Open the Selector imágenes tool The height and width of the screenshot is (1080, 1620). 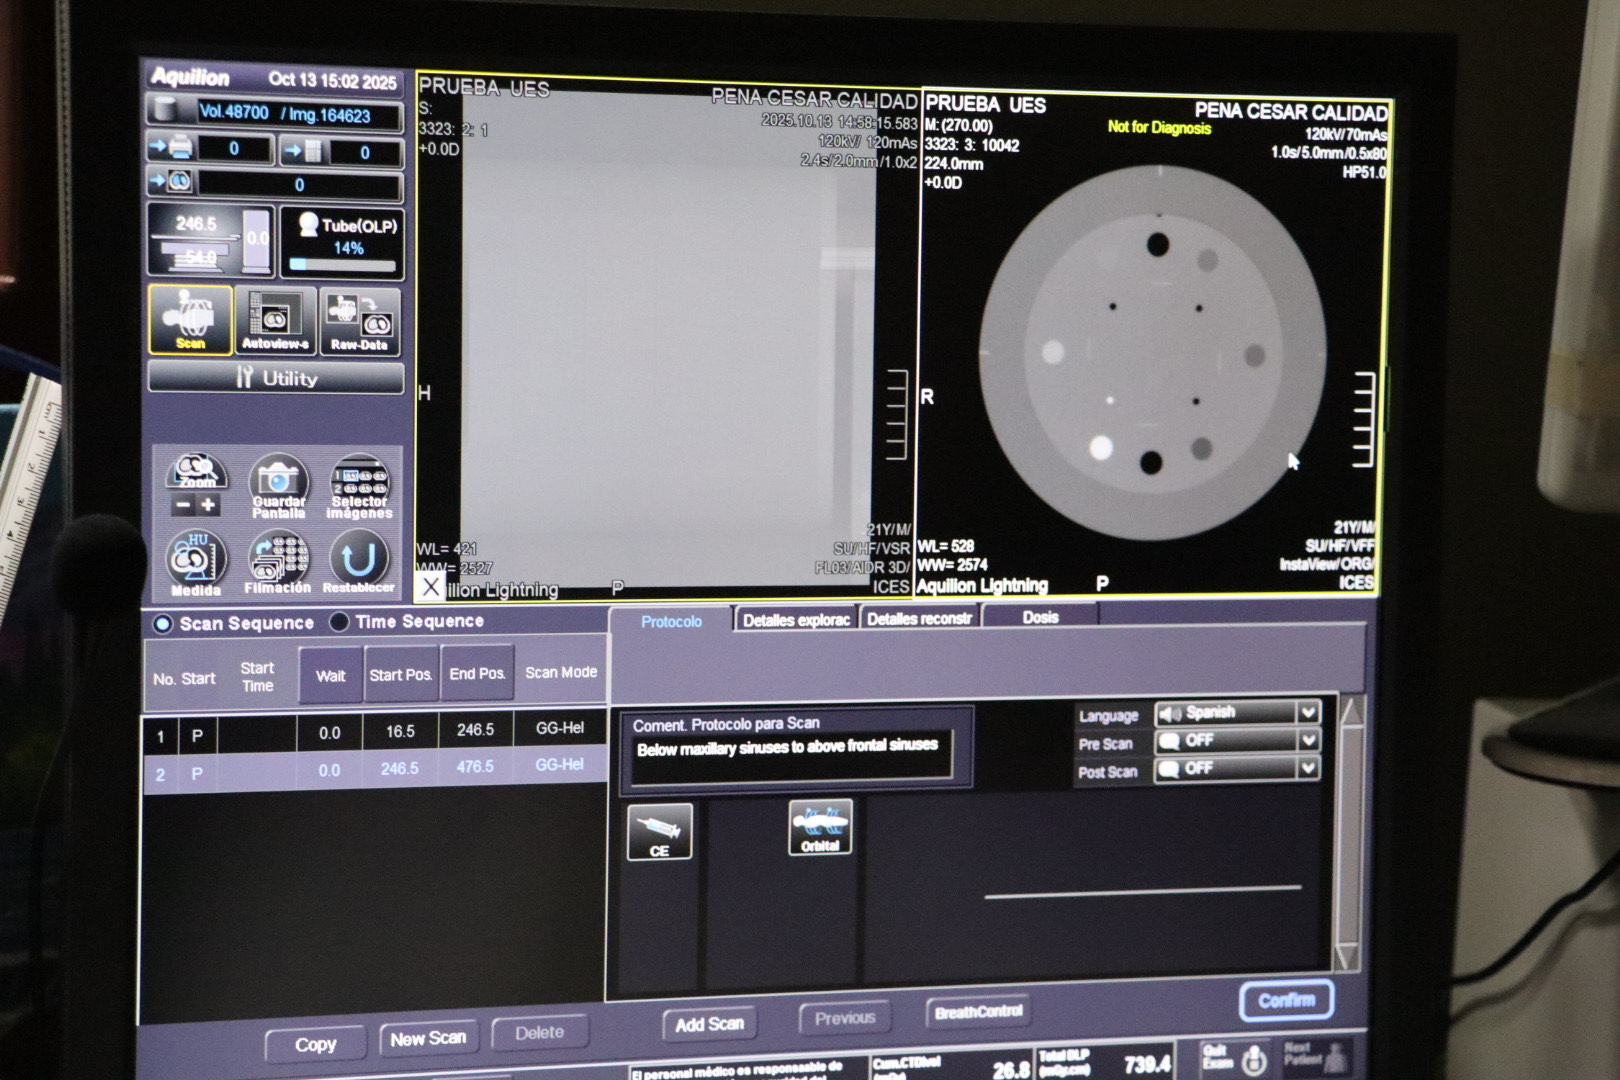coord(359,485)
